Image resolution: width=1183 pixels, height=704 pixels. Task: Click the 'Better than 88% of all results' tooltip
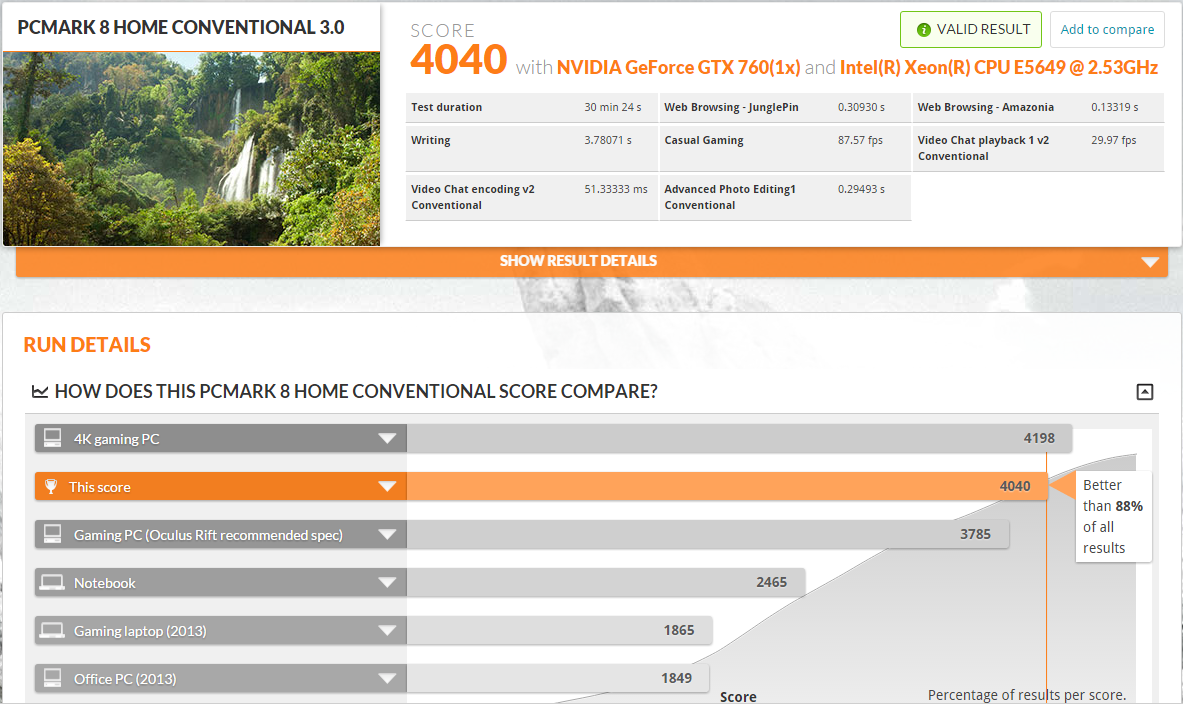(1113, 516)
